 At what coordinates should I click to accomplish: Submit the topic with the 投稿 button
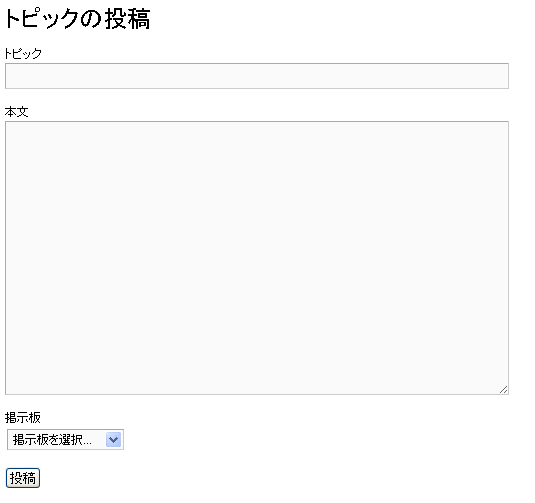tap(23, 478)
